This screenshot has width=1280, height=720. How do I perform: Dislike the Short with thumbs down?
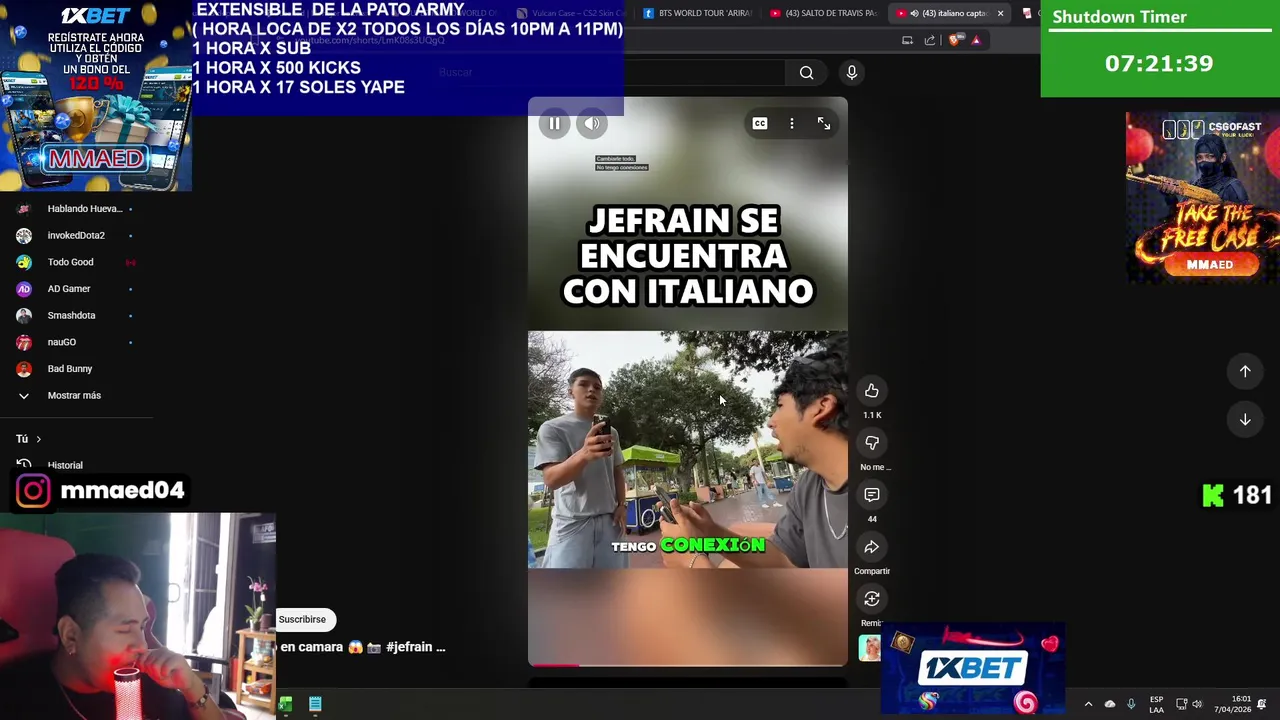[872, 443]
